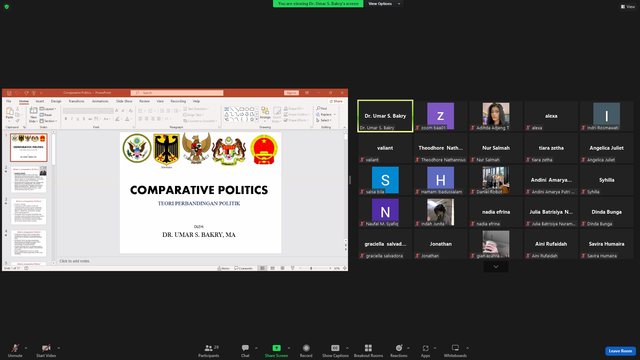Show more participants with down chevron
This screenshot has height=360, width=640.
point(496,267)
